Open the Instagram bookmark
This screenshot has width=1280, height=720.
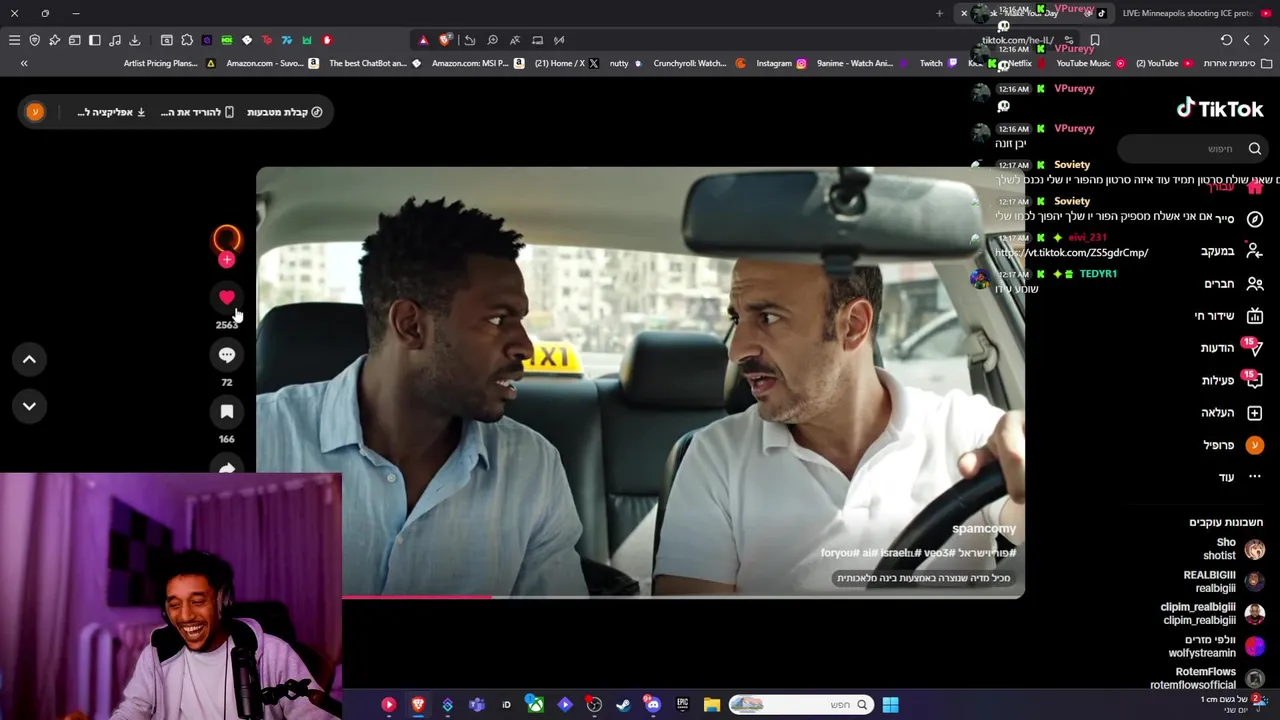780,63
